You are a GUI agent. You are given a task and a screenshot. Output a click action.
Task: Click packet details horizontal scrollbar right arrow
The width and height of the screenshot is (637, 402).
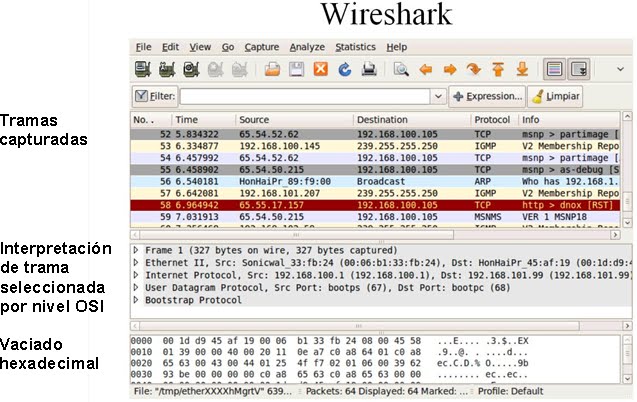pyautogui.click(x=627, y=326)
